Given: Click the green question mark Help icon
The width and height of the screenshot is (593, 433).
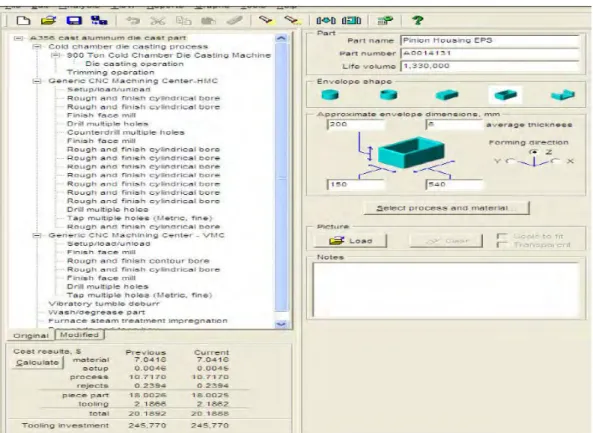Looking at the screenshot, I should point(418,20).
